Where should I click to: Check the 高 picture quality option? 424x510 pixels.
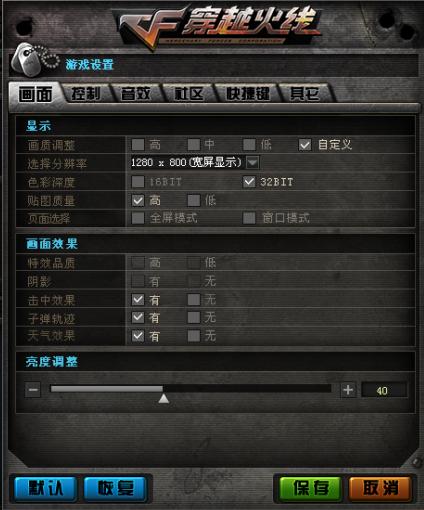pyautogui.click(x=138, y=145)
